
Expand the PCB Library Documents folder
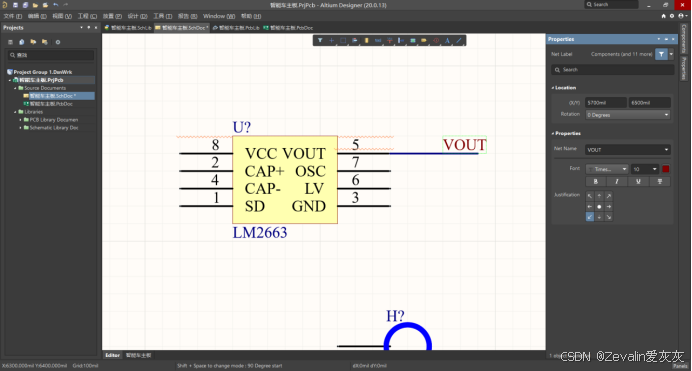coord(20,120)
